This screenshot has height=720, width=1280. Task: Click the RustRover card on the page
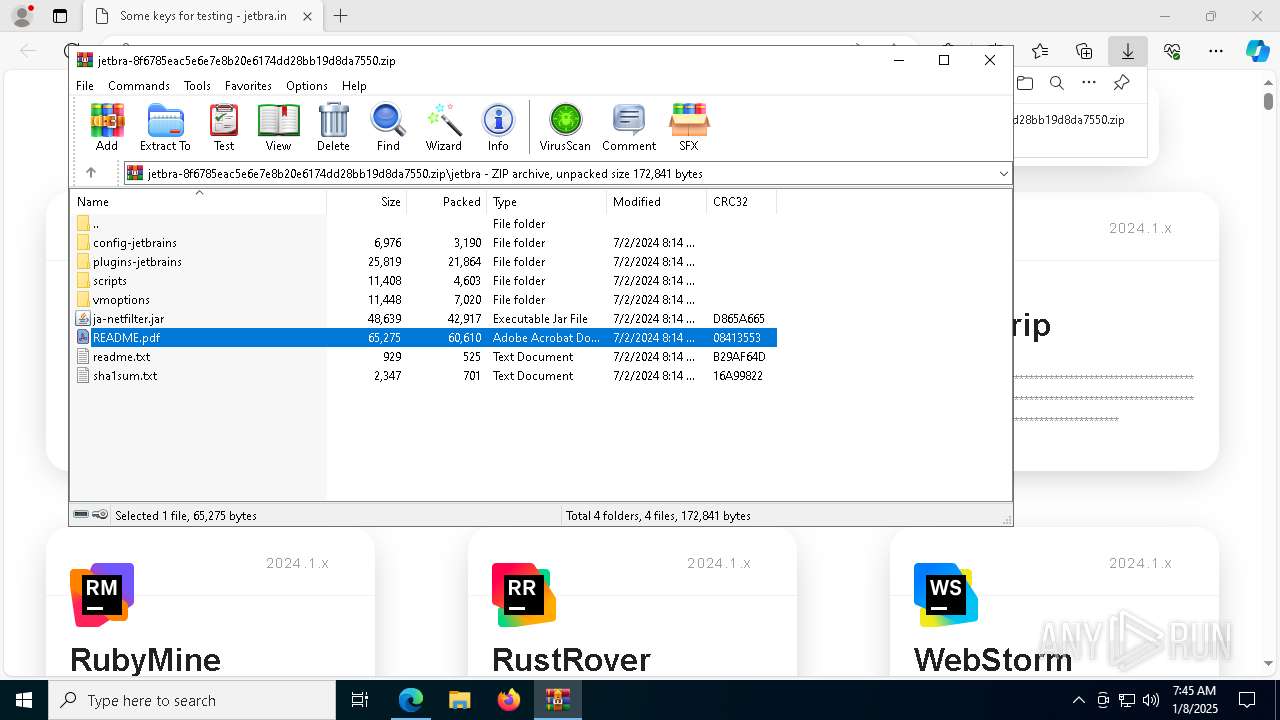(632, 603)
